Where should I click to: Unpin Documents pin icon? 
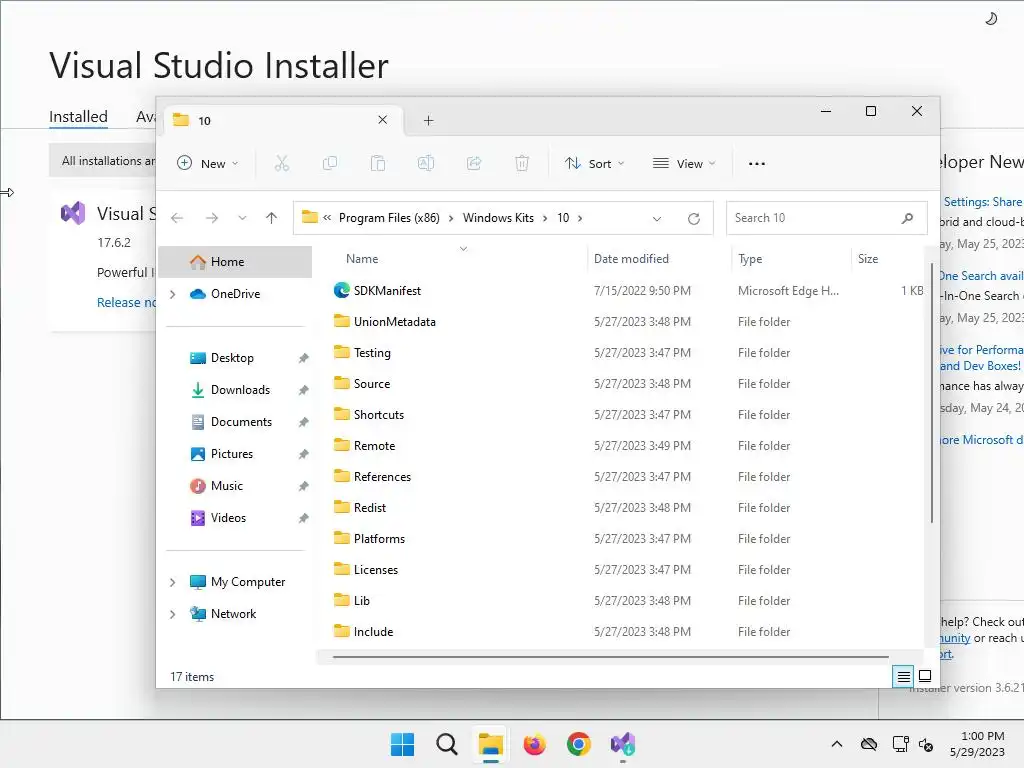[x=303, y=422]
